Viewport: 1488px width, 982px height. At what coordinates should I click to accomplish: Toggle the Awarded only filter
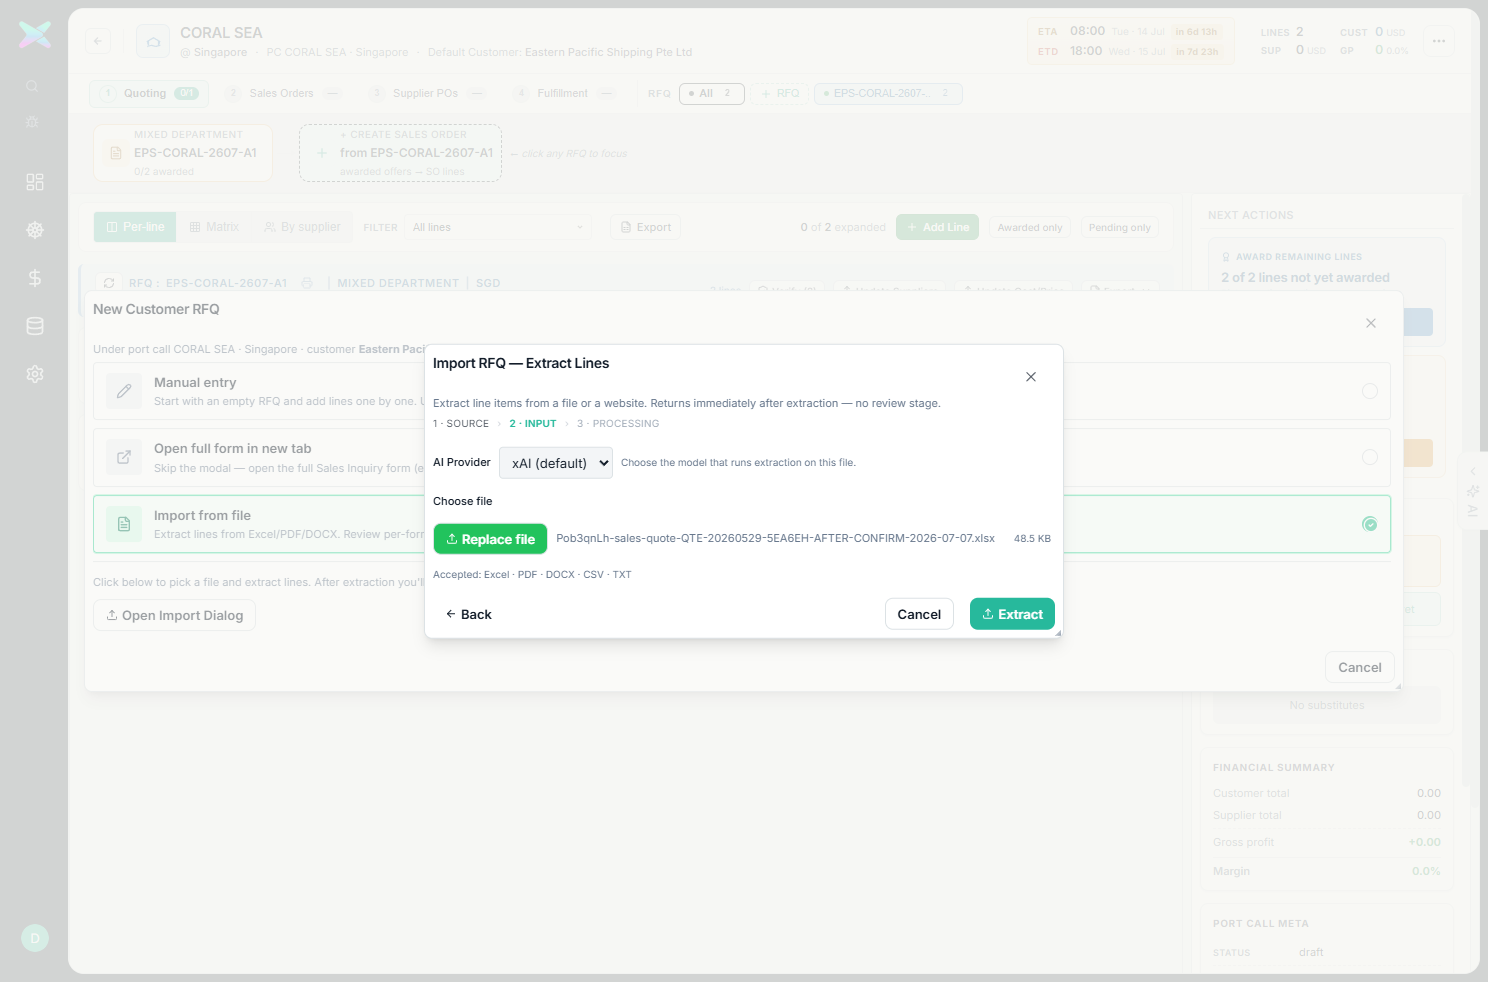coord(1030,228)
